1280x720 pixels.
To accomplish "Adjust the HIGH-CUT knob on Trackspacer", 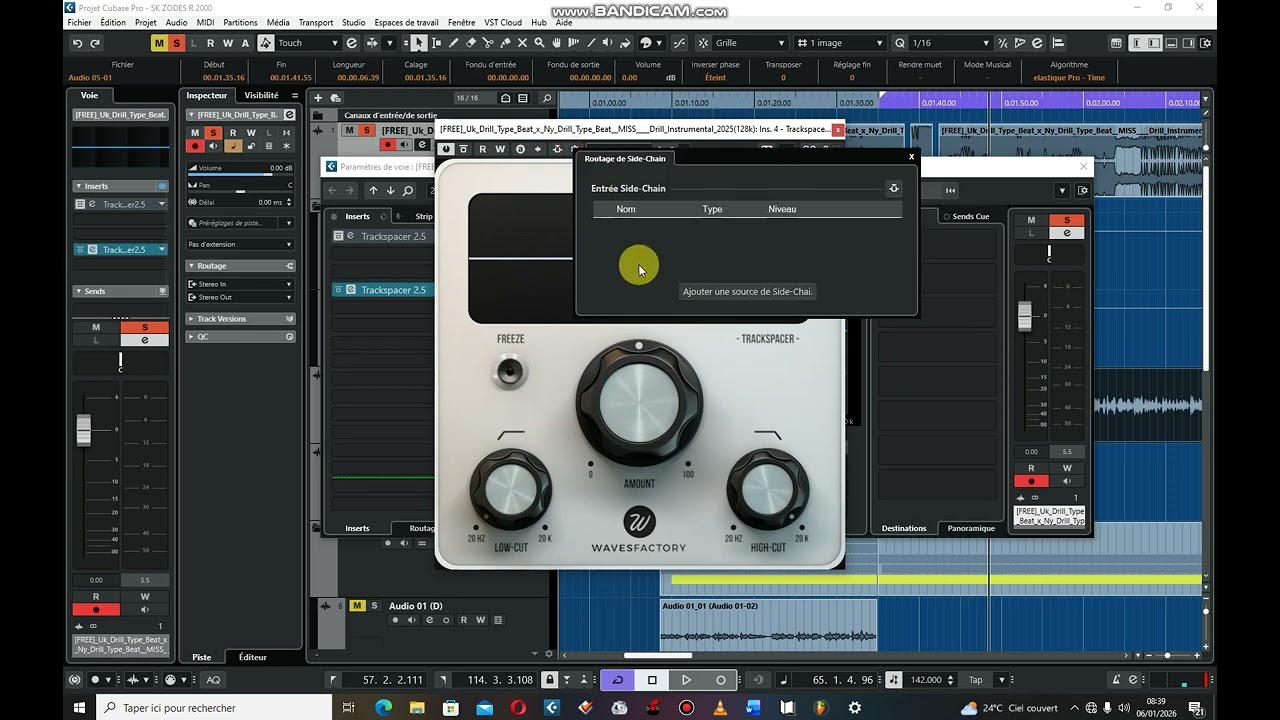I will coord(768,488).
